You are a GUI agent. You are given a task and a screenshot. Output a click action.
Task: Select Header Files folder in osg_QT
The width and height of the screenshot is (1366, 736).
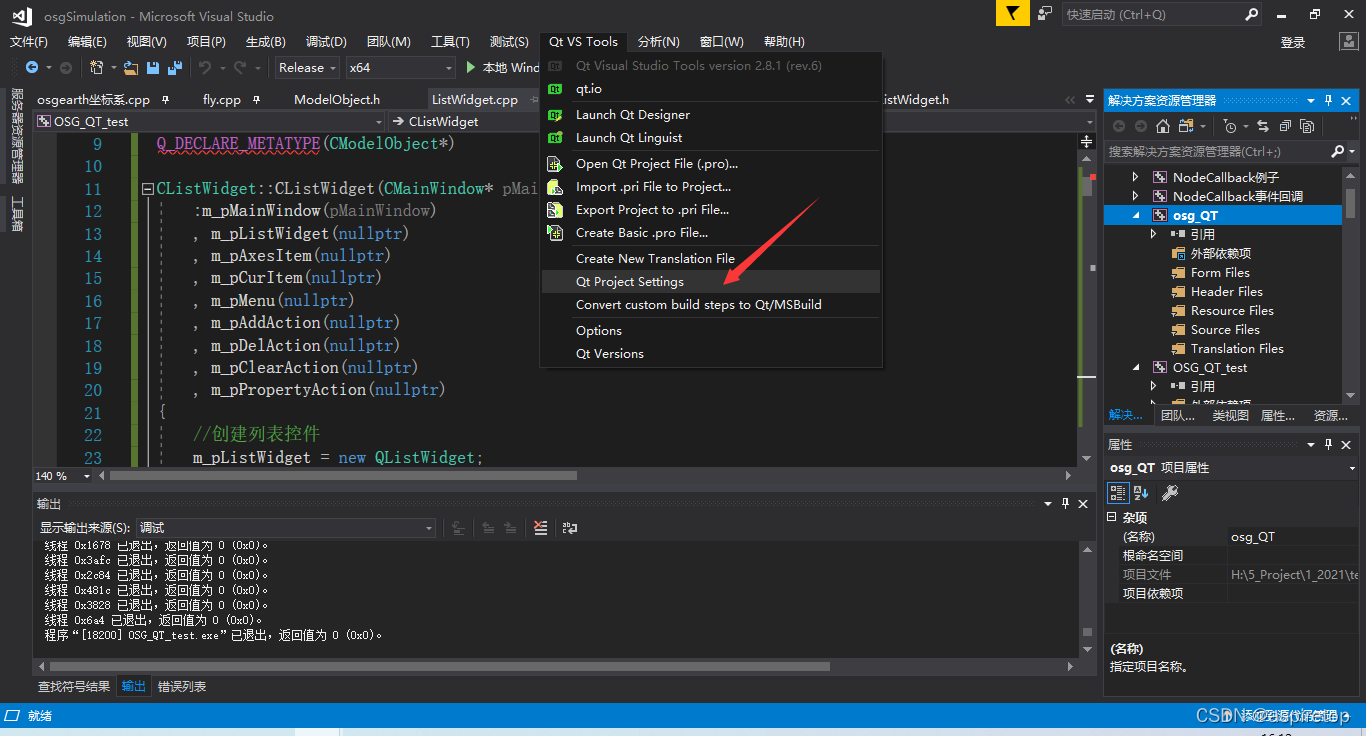[1226, 291]
